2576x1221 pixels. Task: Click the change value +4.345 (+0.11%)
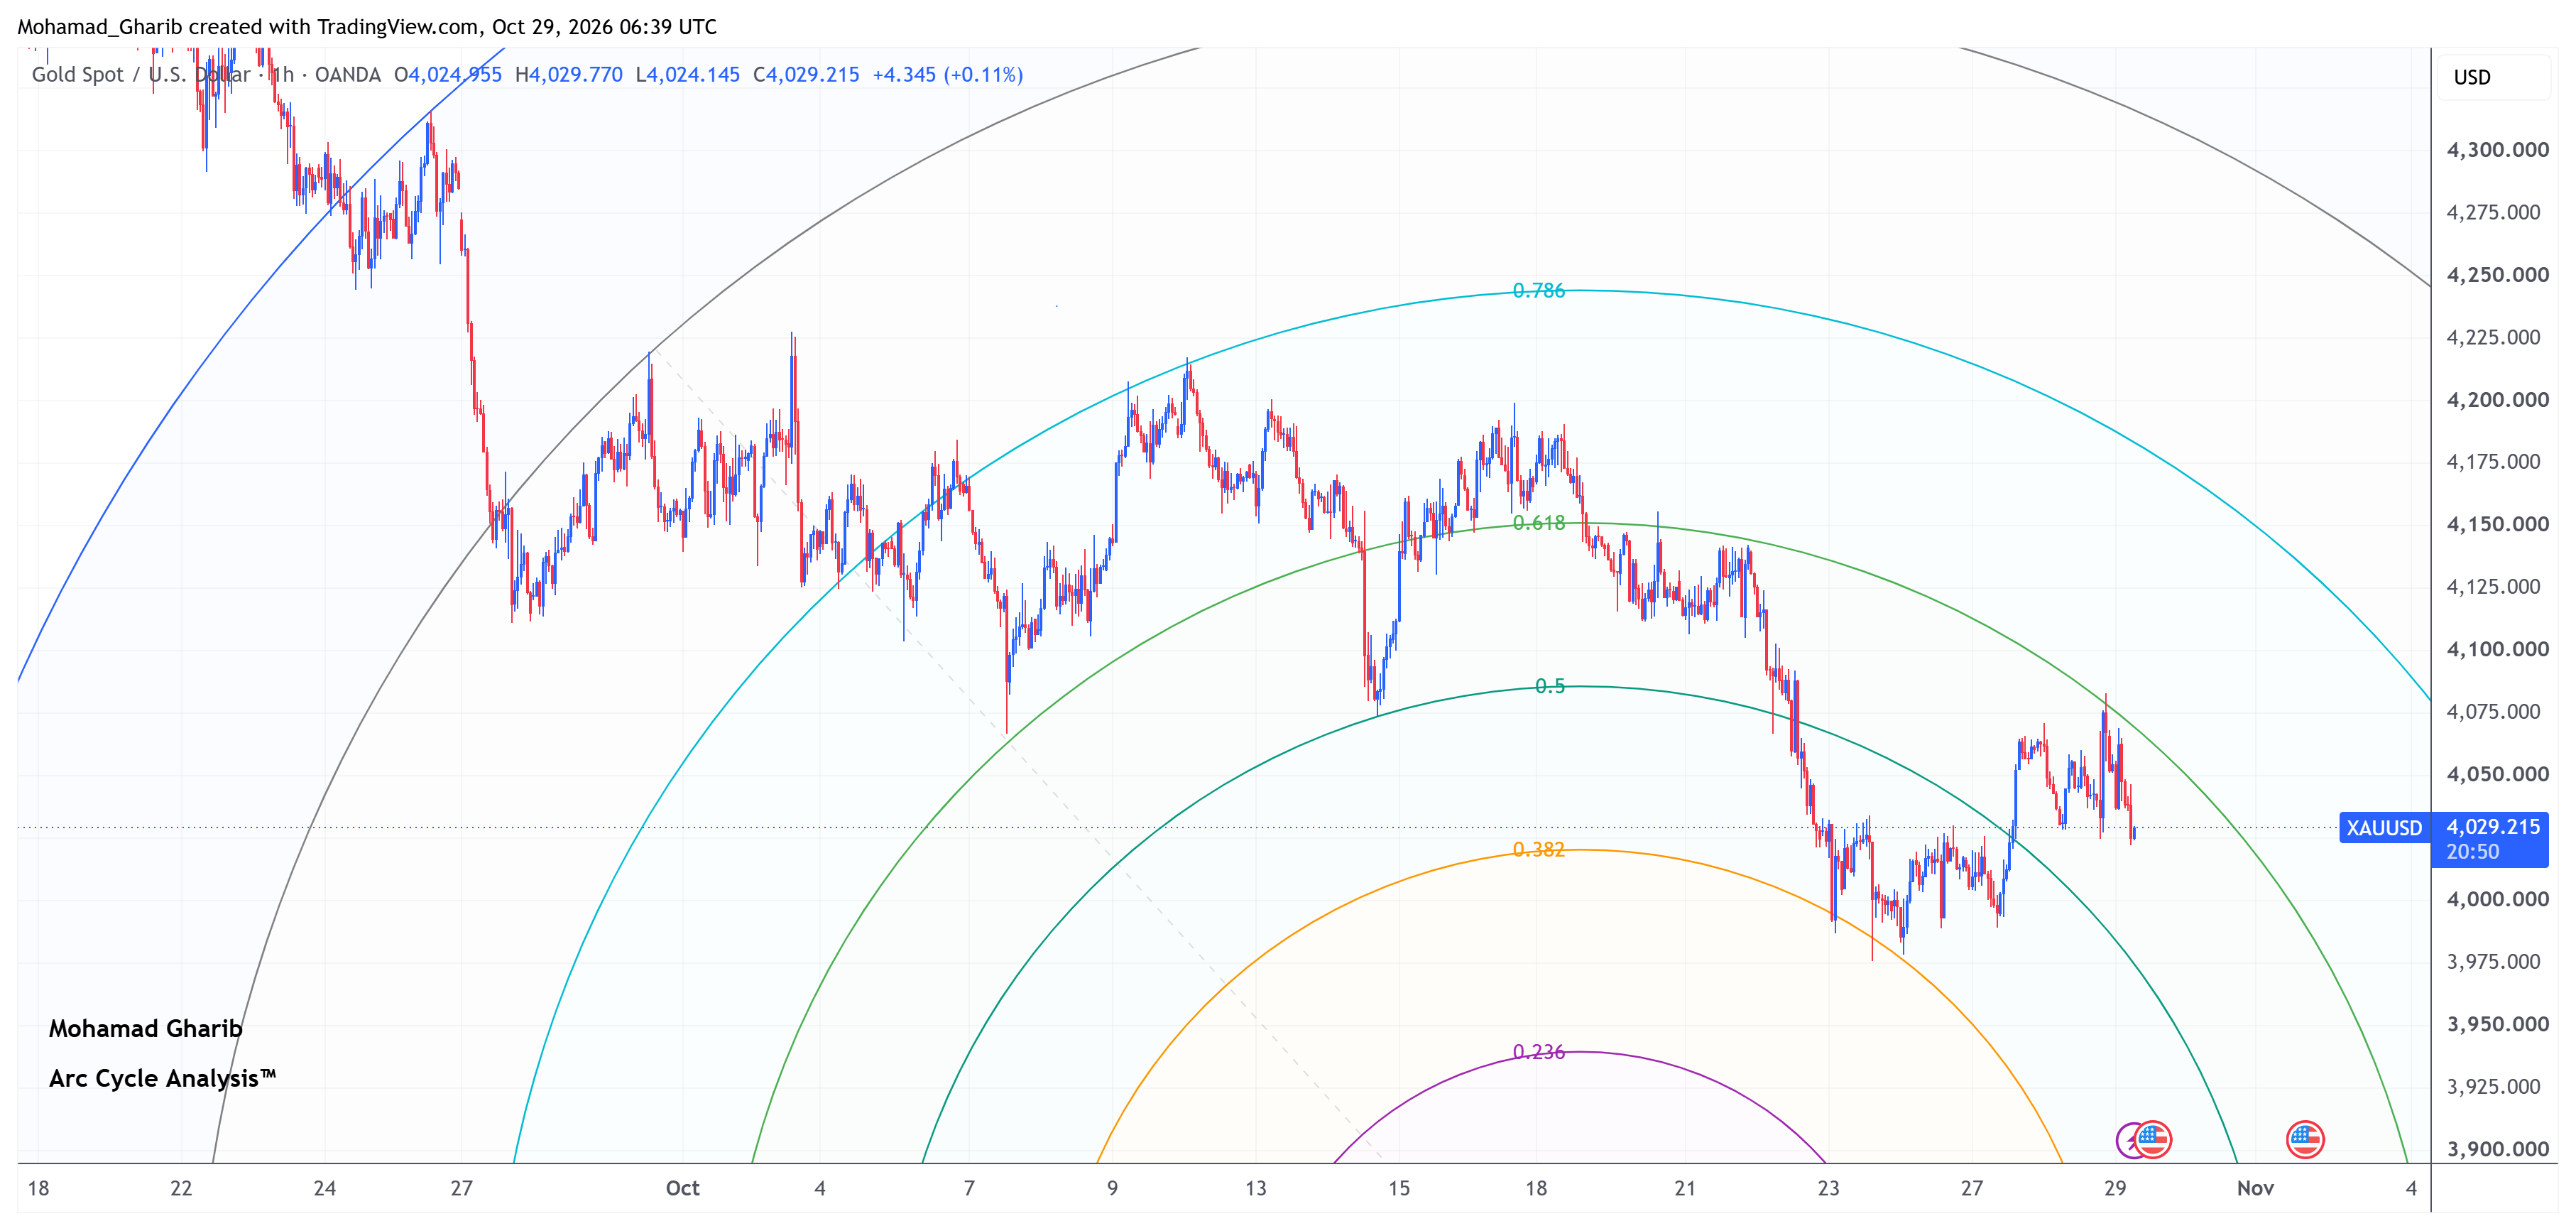click(x=947, y=75)
